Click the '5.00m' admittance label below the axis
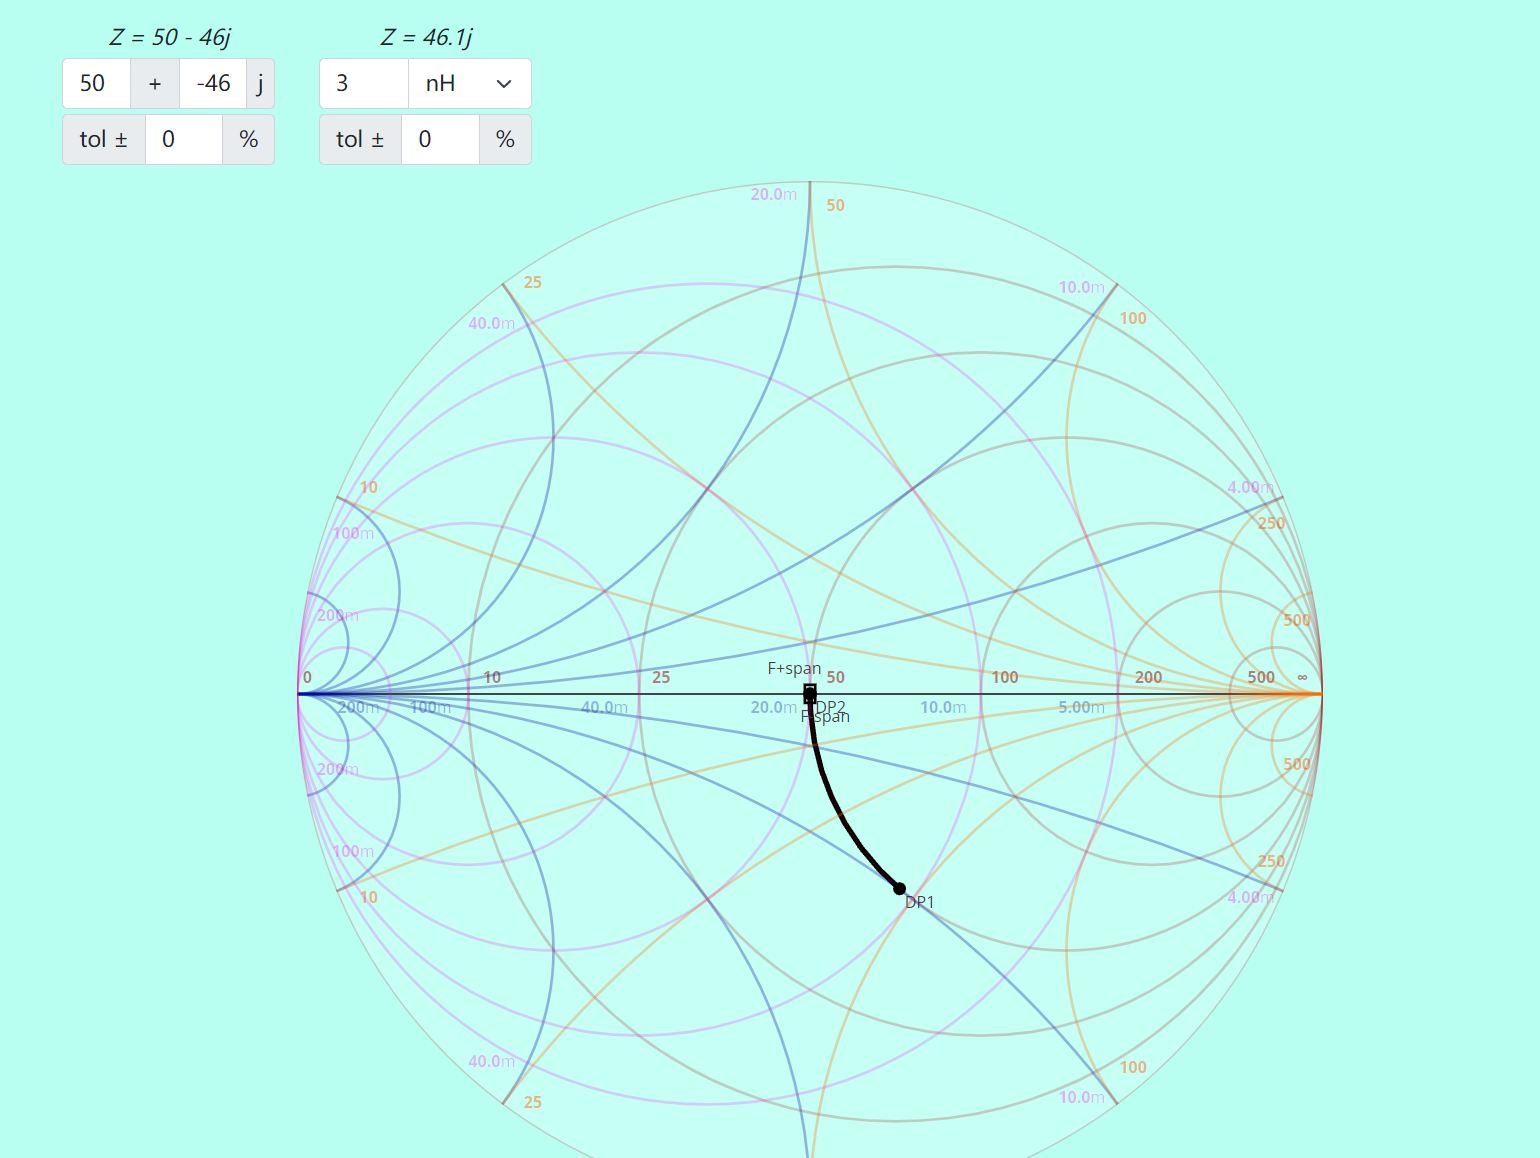Screen dimensions: 1540x1158 [1082, 707]
